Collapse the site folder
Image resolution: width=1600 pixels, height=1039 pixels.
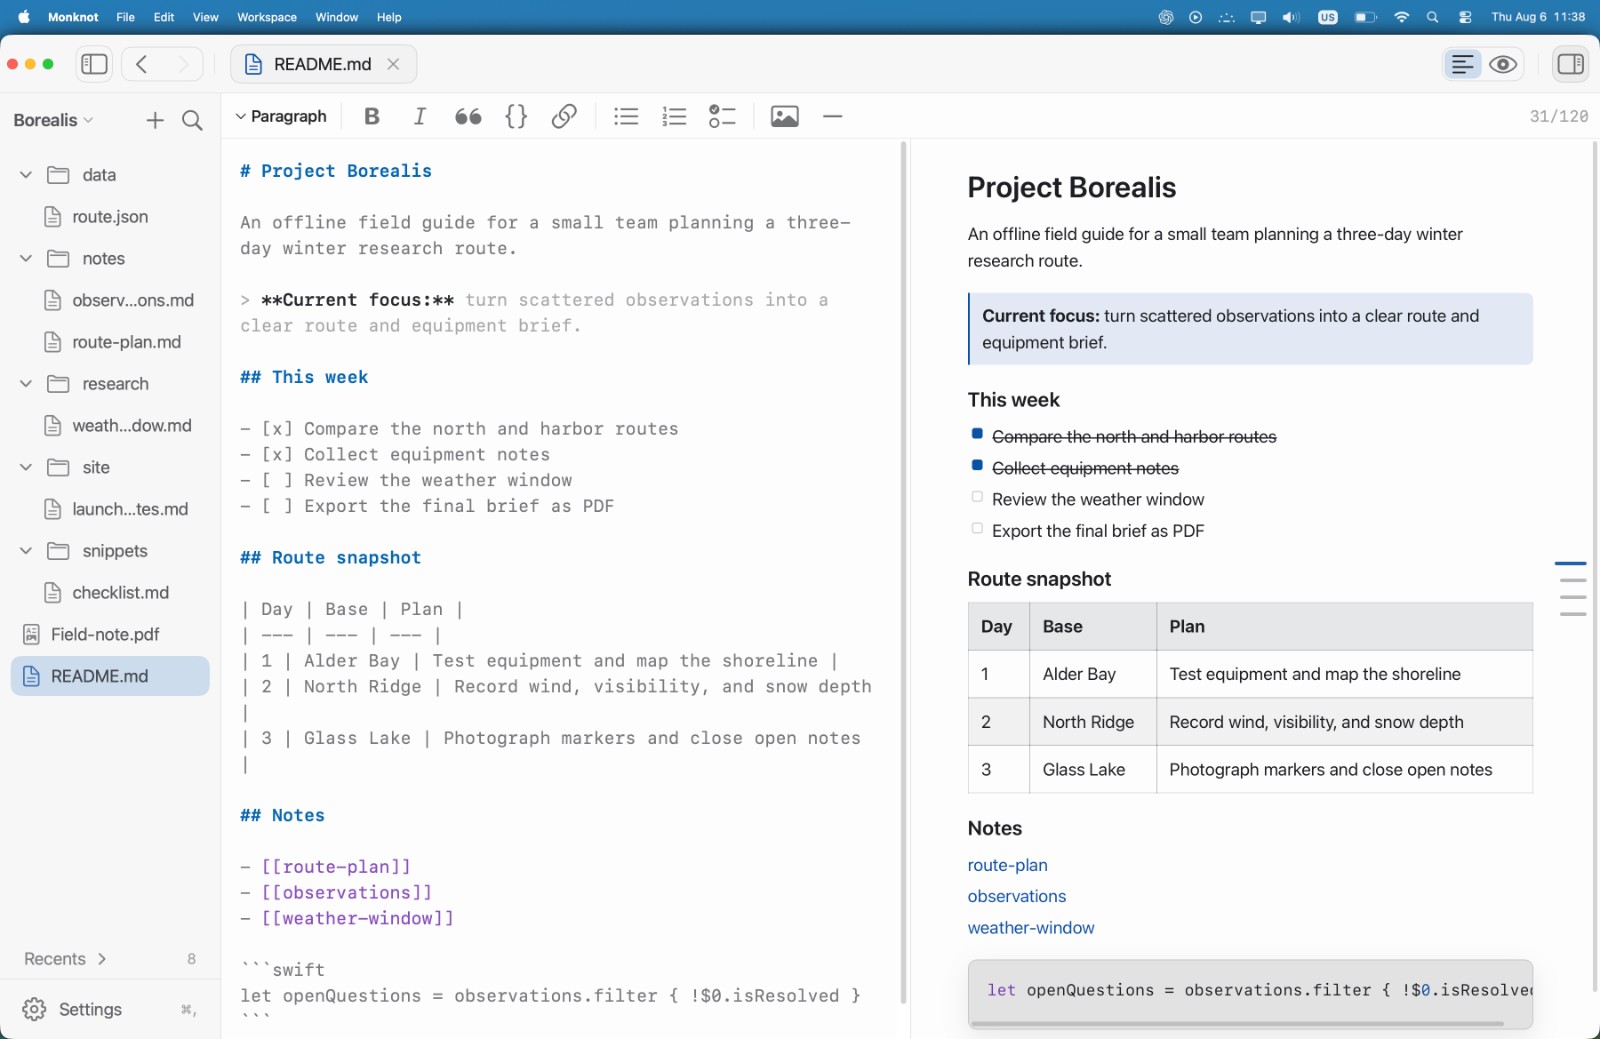click(26, 468)
